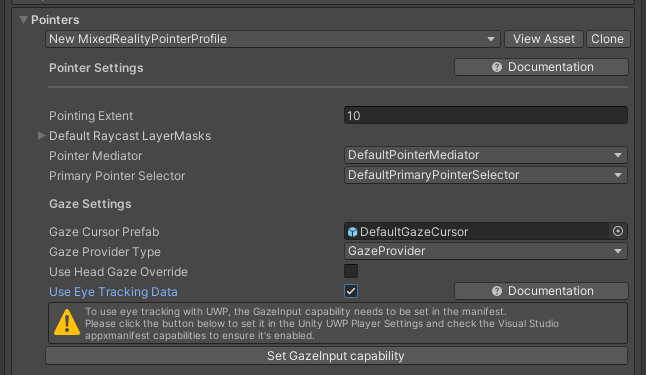Click the object picker circle for Gaze Cursor Prefab
The width and height of the screenshot is (646, 375).
tap(618, 231)
